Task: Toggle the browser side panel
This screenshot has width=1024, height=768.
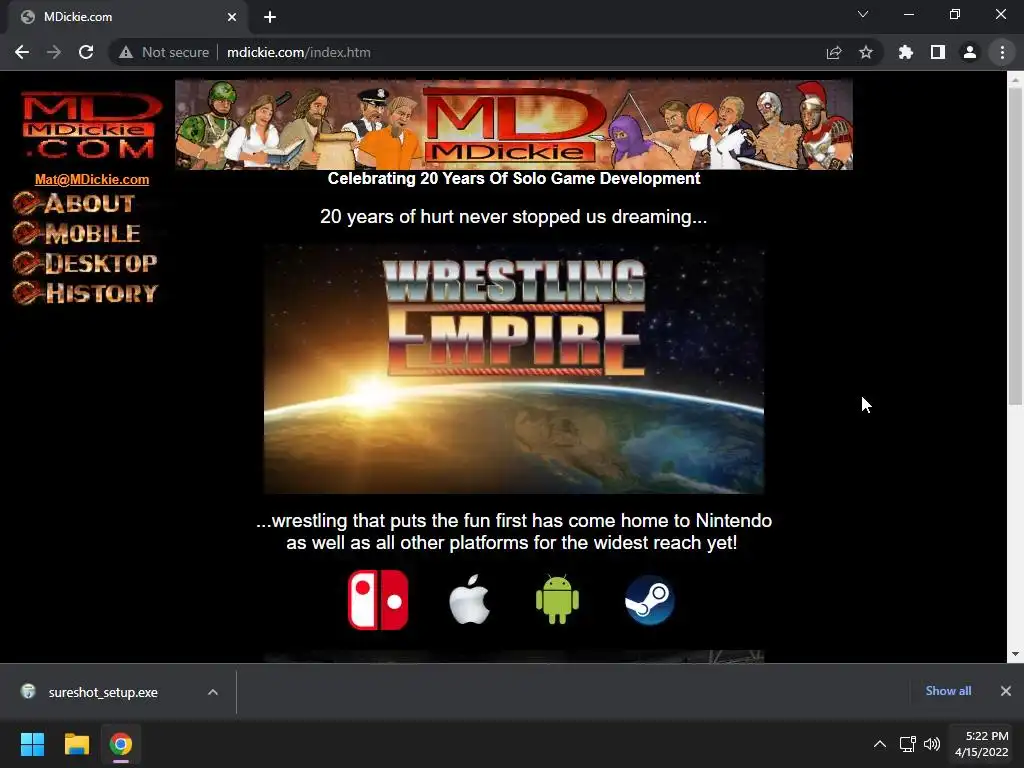Action: 938,52
